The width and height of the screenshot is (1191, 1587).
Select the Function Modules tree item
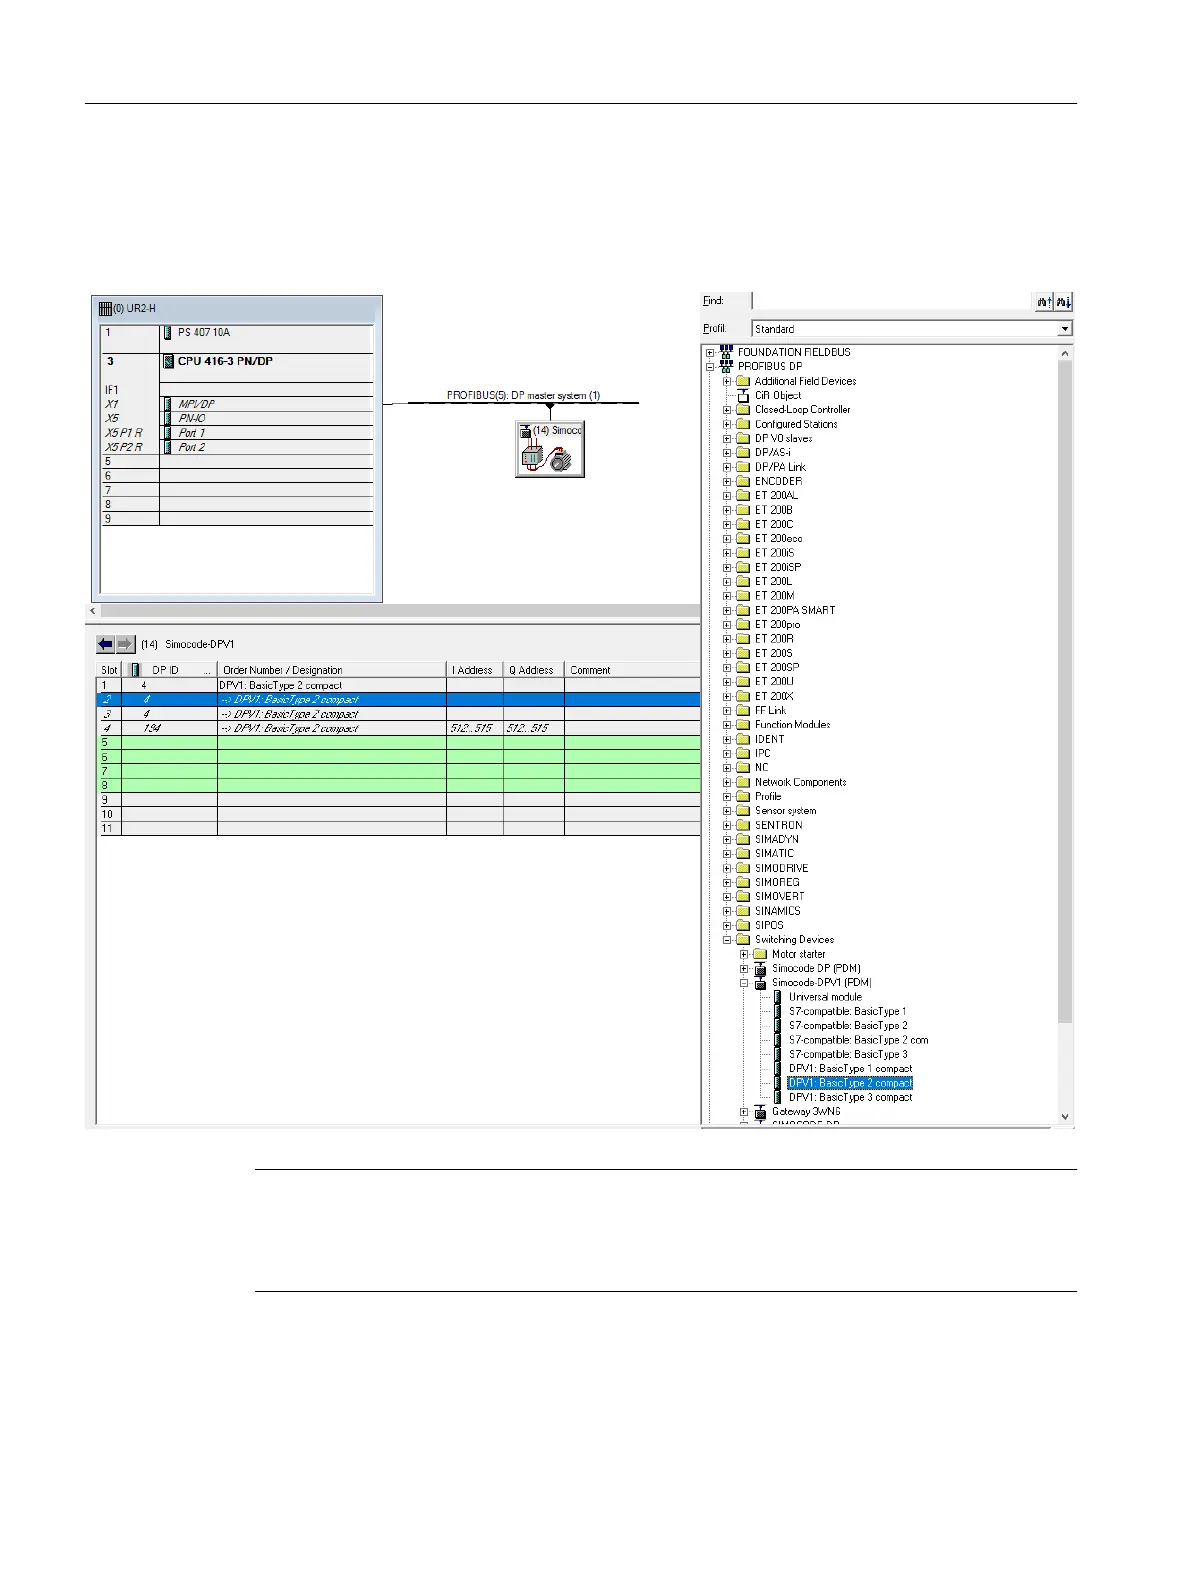coord(792,725)
